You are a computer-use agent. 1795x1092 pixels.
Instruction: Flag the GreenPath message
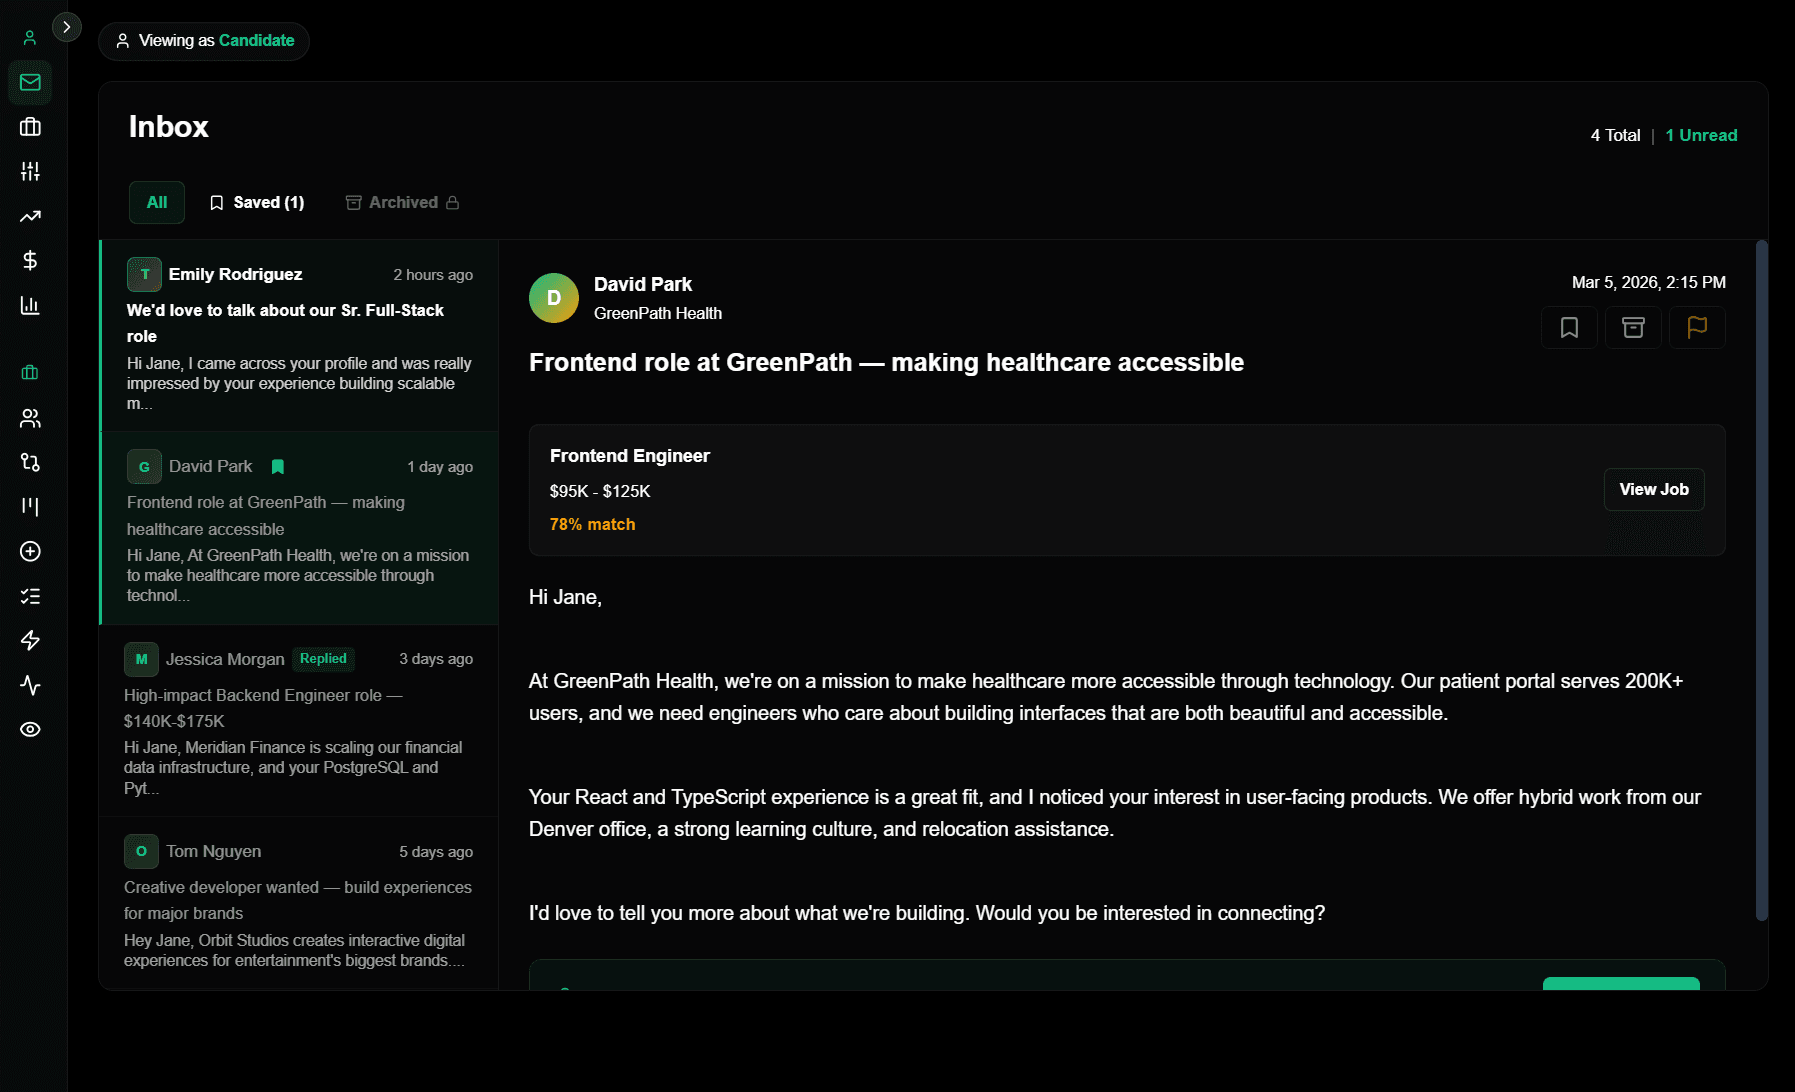point(1696,328)
